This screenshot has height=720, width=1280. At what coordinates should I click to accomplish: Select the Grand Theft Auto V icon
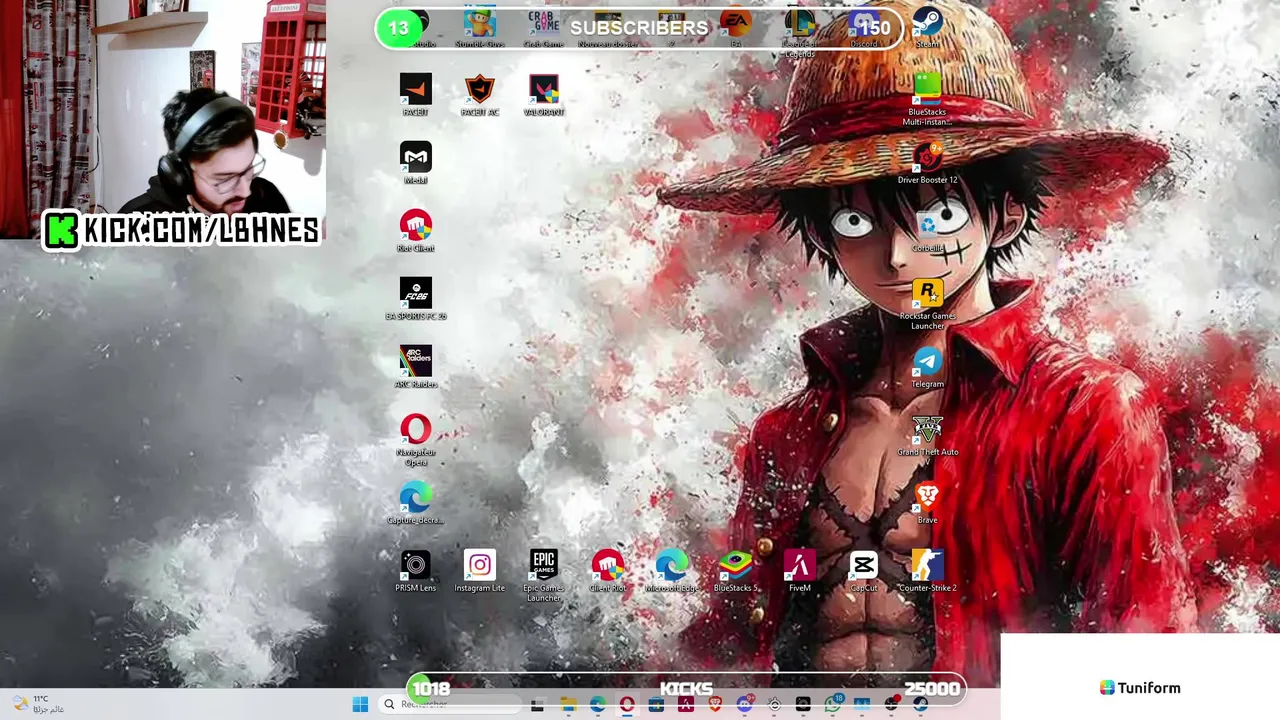click(927, 440)
